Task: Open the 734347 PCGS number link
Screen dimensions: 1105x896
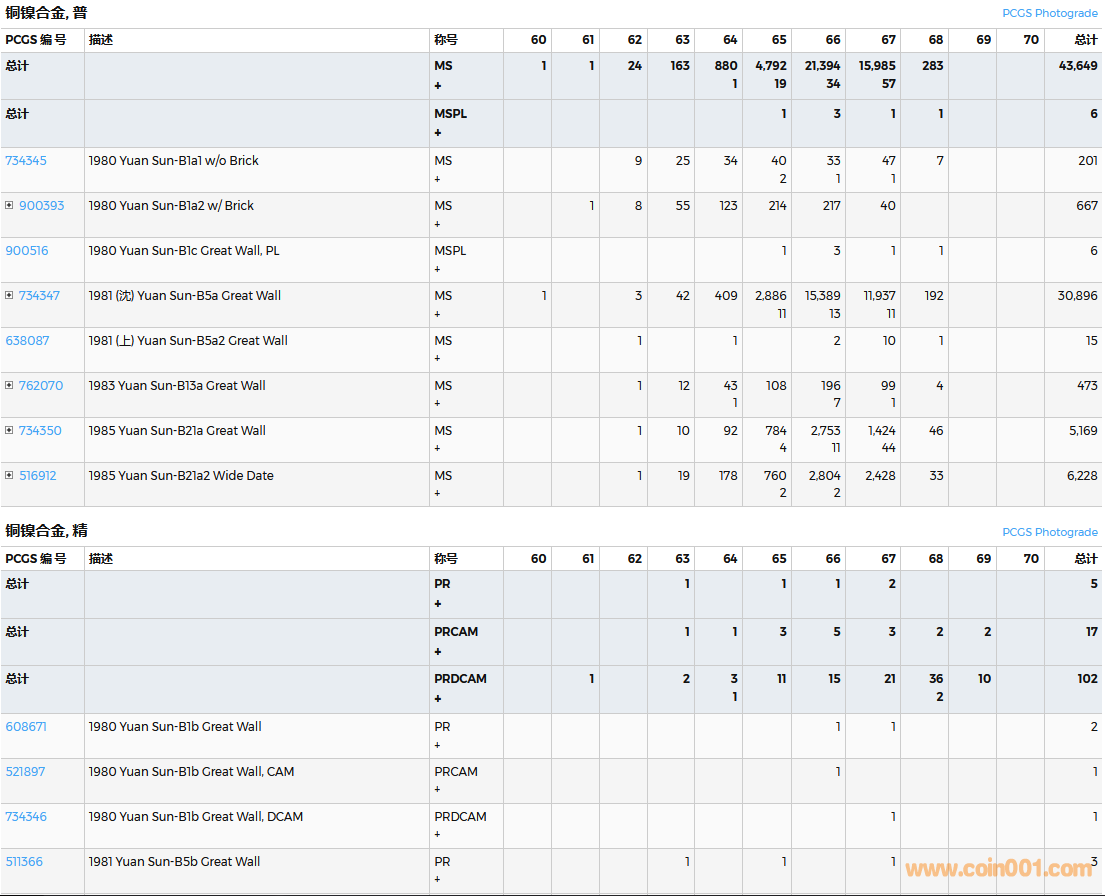Action: pos(39,295)
